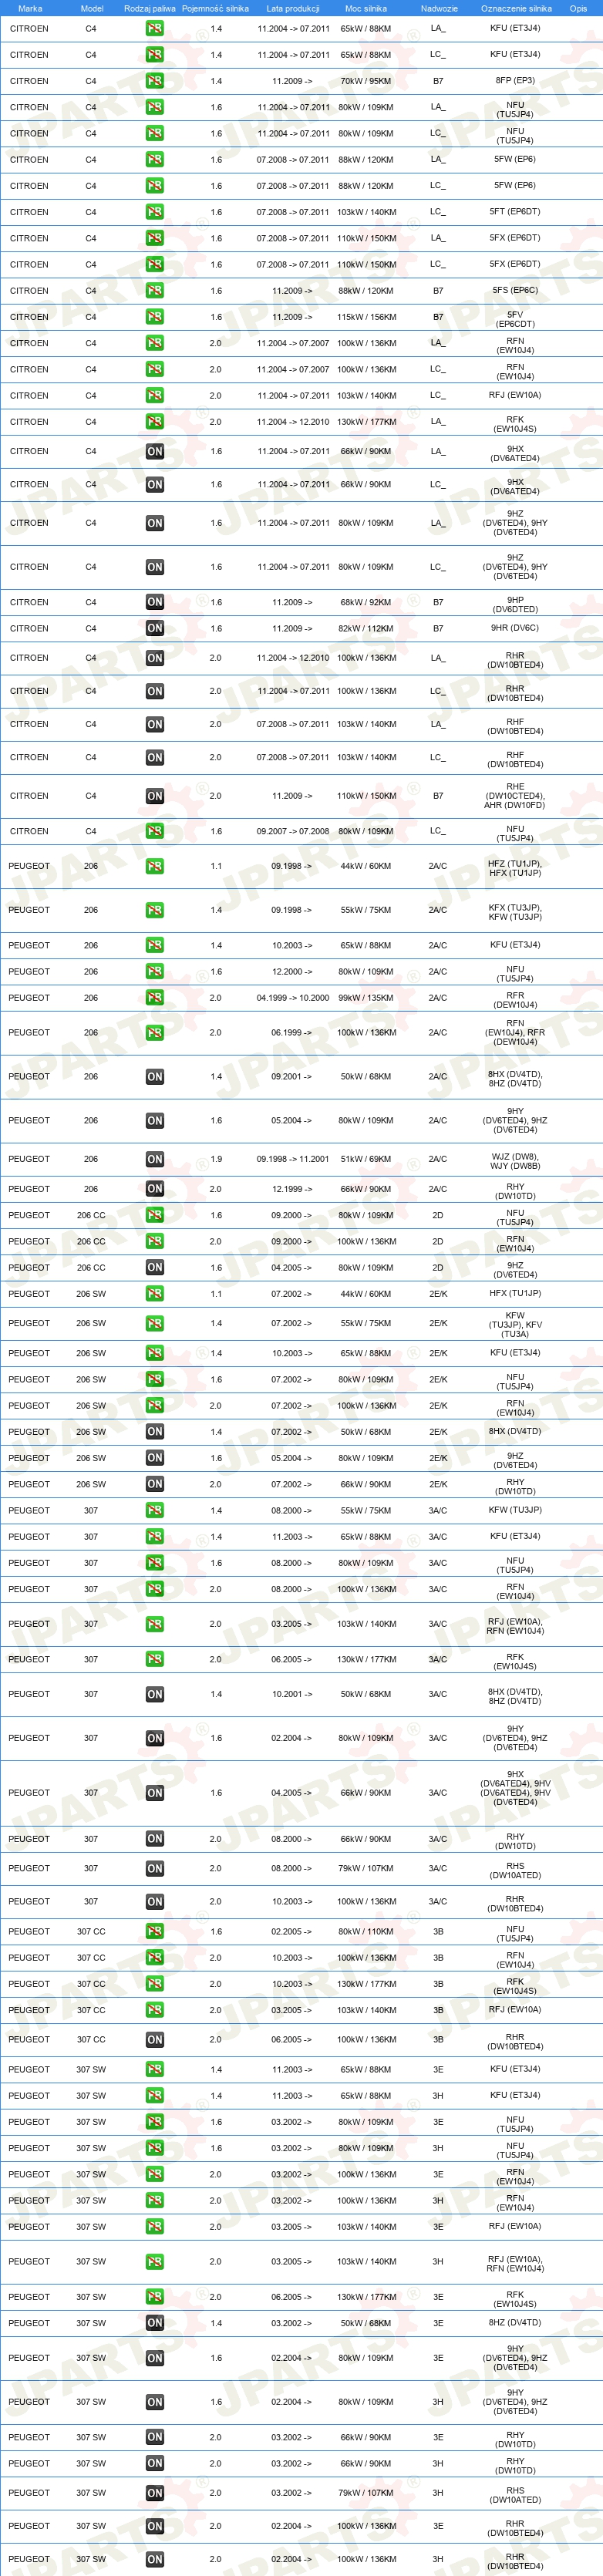Select the Moc silnika column header
Image resolution: width=603 pixels, height=2576 pixels.
point(366,8)
